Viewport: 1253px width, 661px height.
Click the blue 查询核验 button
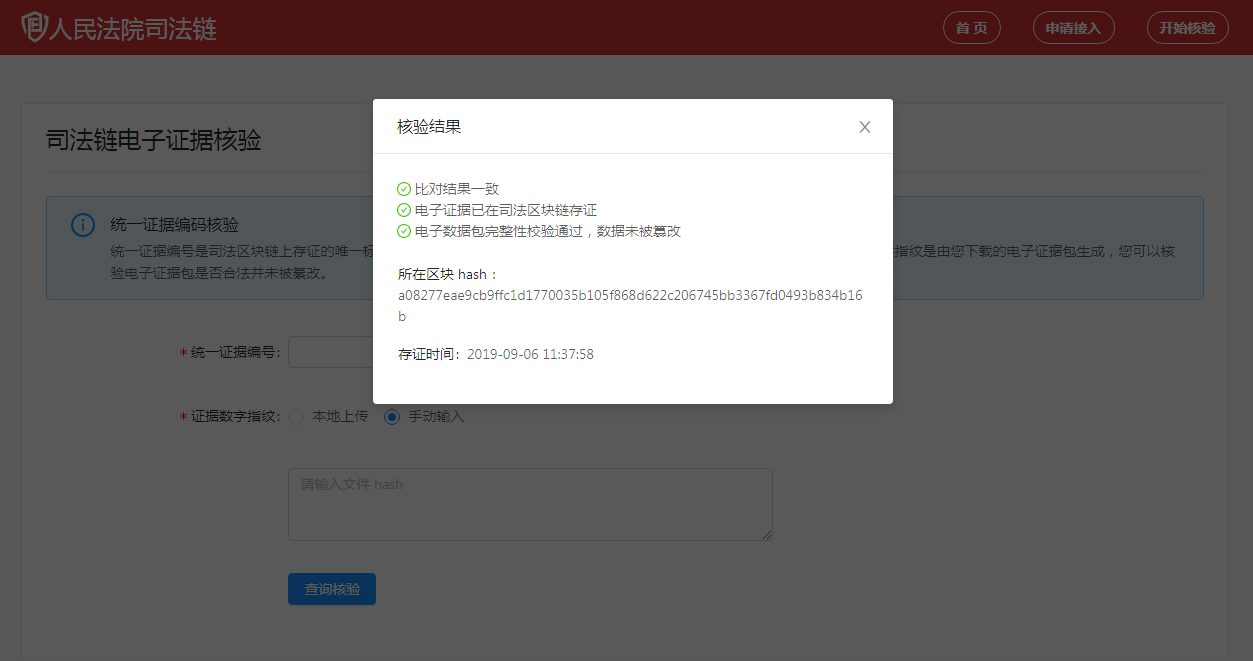click(x=331, y=589)
